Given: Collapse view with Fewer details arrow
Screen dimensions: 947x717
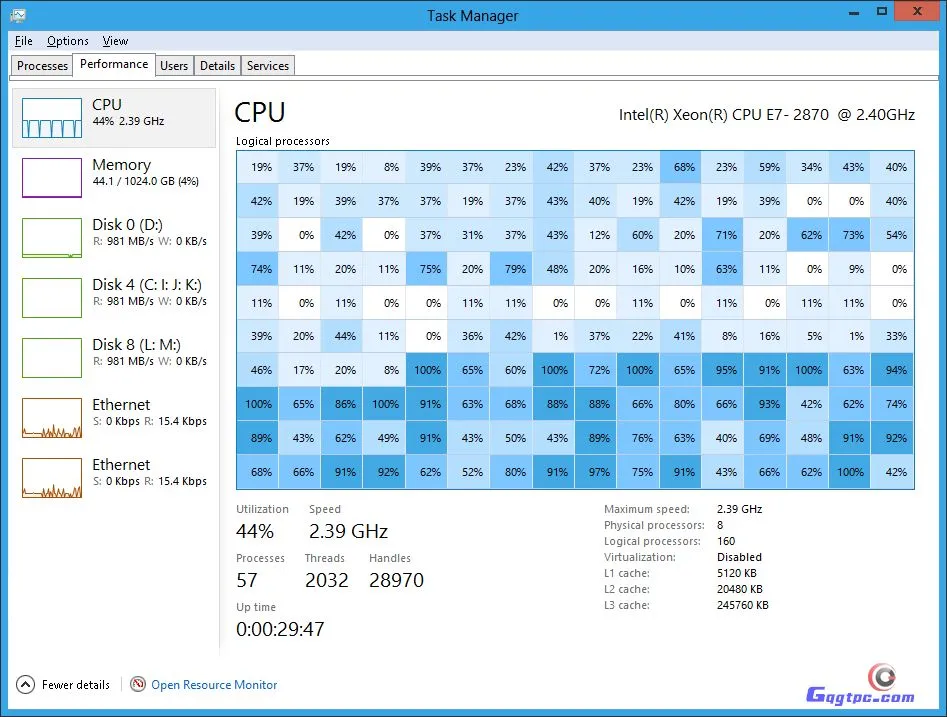Looking at the screenshot, I should coord(25,685).
